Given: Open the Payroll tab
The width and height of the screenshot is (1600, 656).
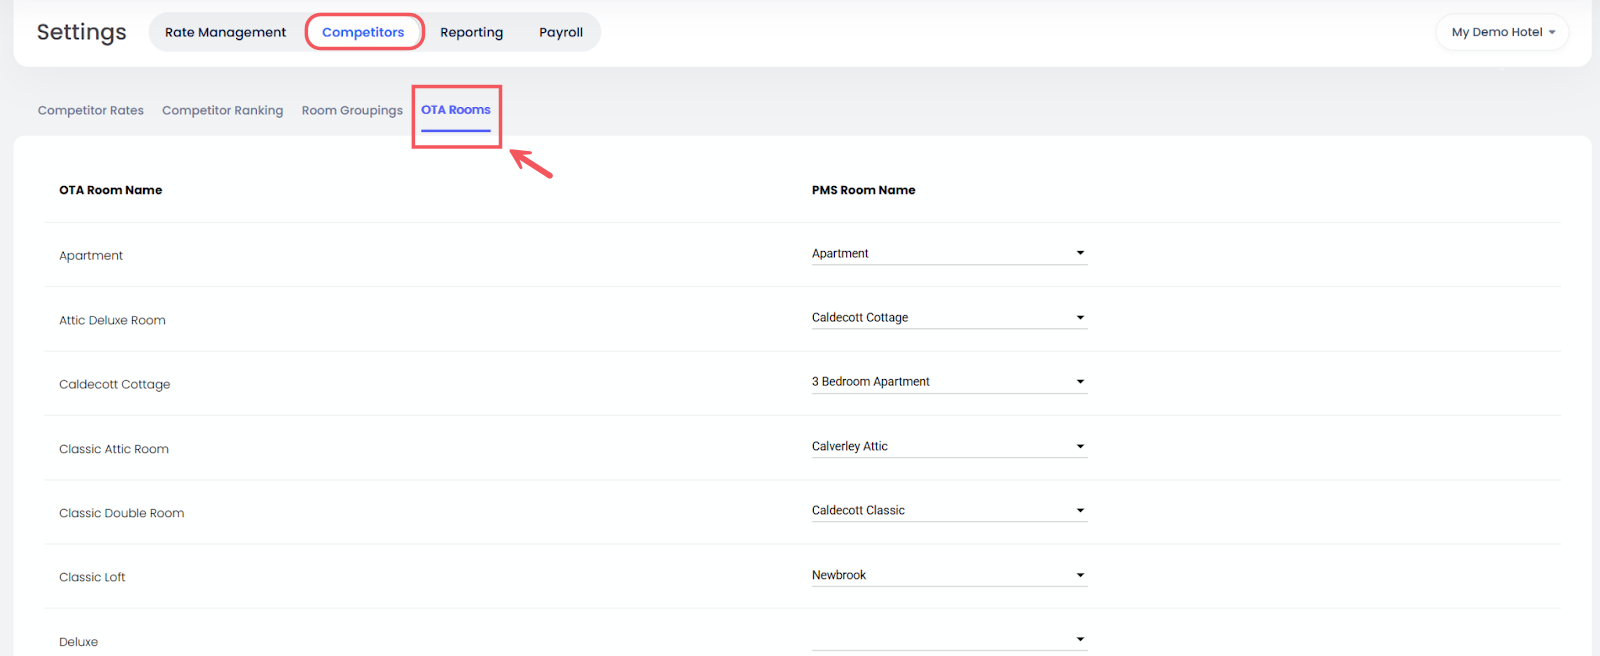Looking at the screenshot, I should [x=560, y=32].
